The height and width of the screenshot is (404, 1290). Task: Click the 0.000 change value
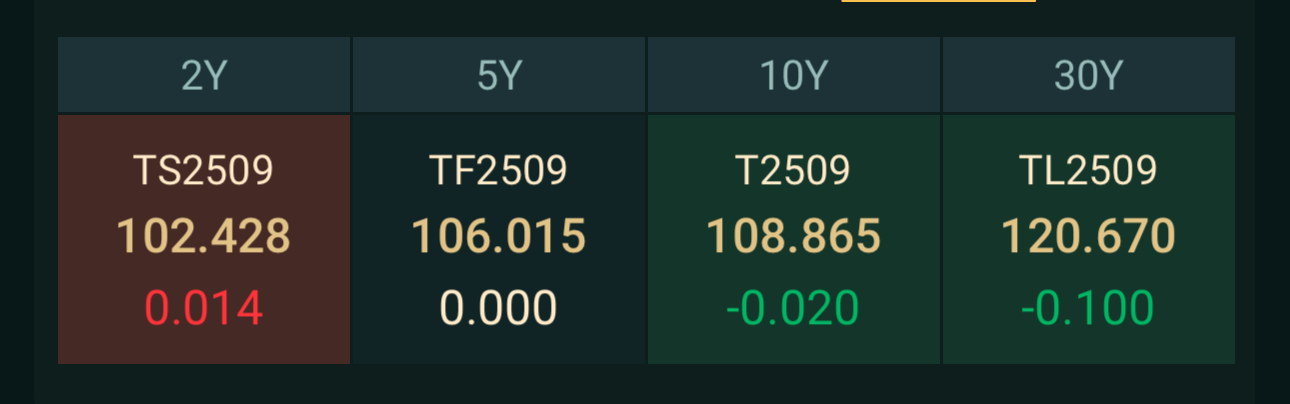pos(499,308)
